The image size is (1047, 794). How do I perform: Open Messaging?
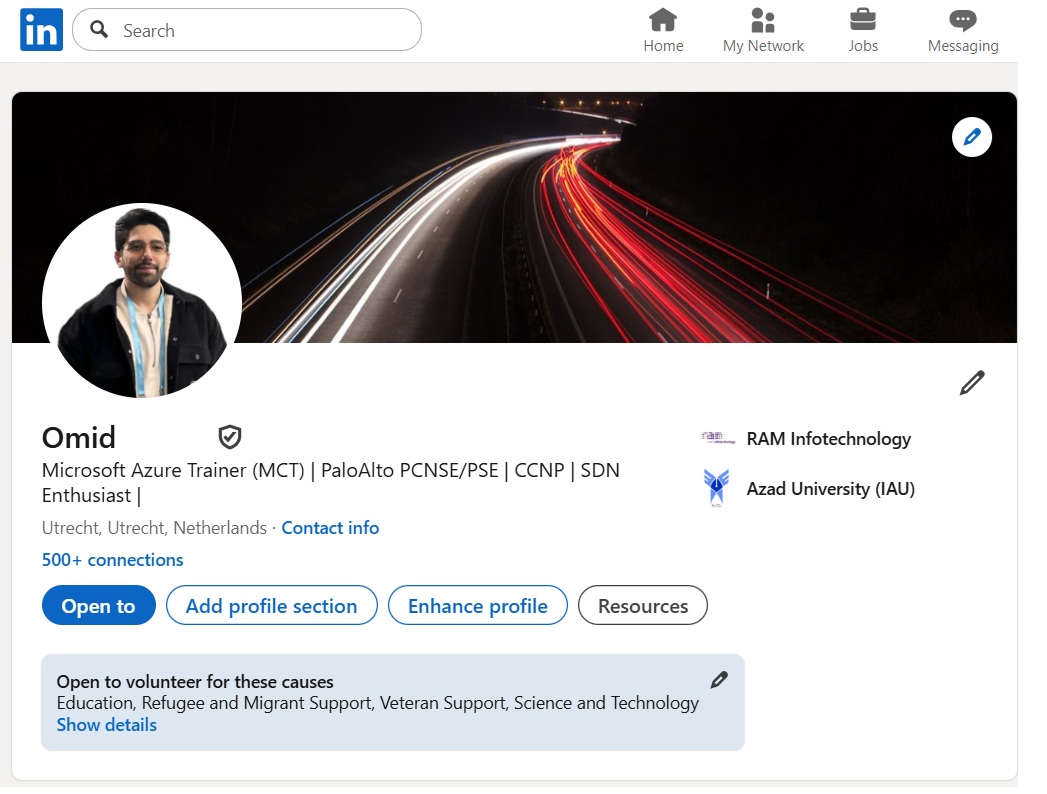pos(961,30)
